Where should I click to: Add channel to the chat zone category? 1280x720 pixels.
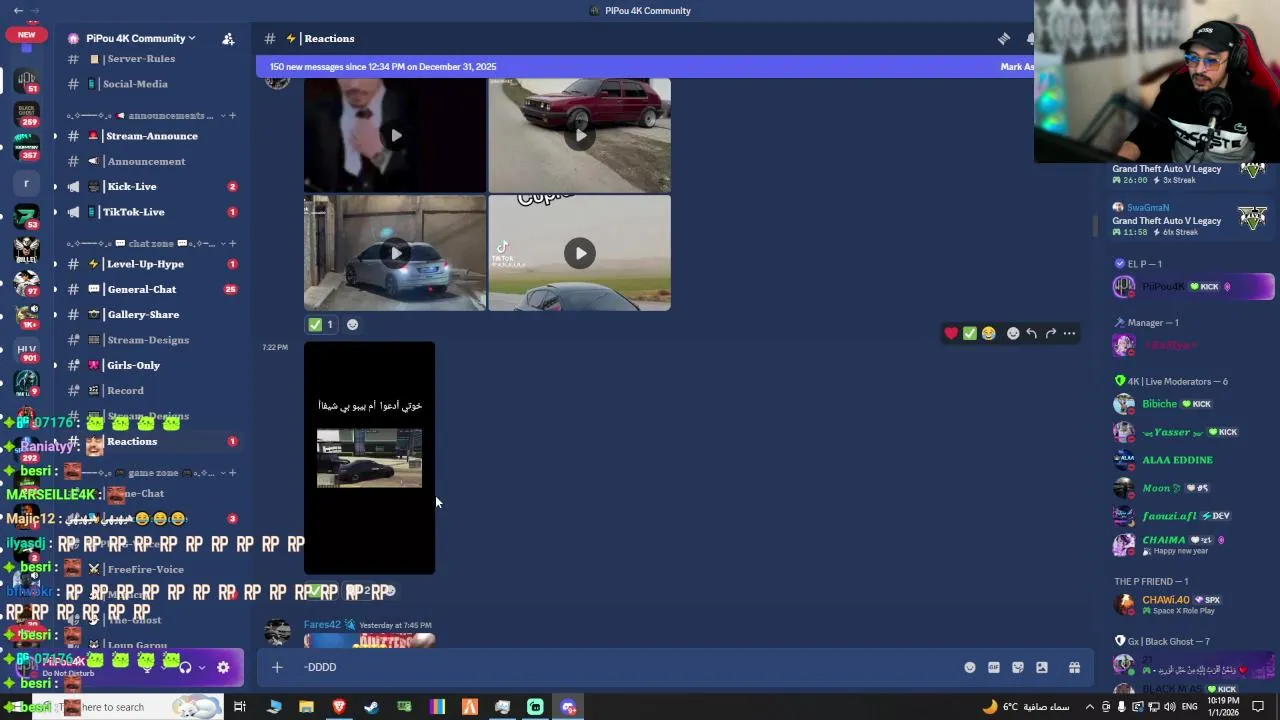(x=233, y=244)
